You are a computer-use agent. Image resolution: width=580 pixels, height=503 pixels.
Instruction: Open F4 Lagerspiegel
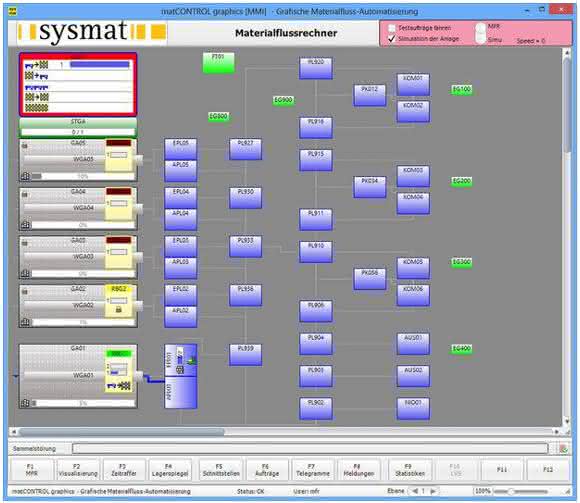169,470
